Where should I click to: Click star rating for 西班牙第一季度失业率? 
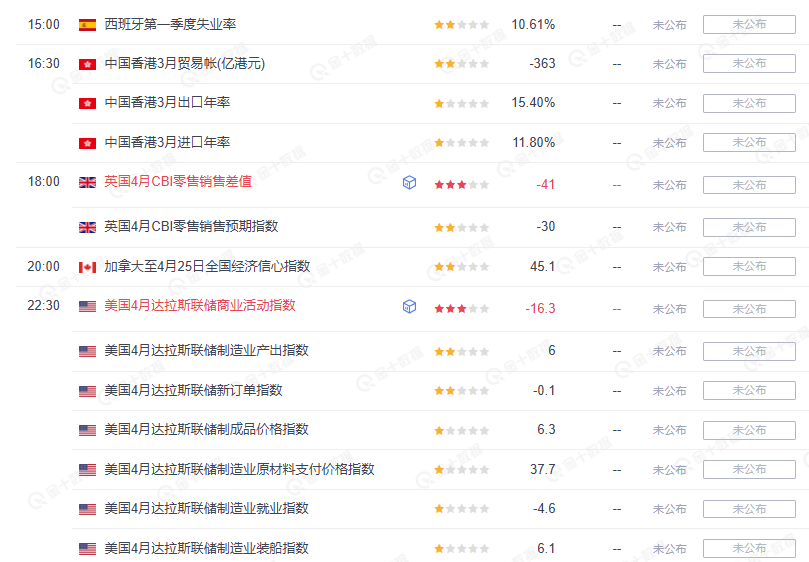tap(461, 25)
